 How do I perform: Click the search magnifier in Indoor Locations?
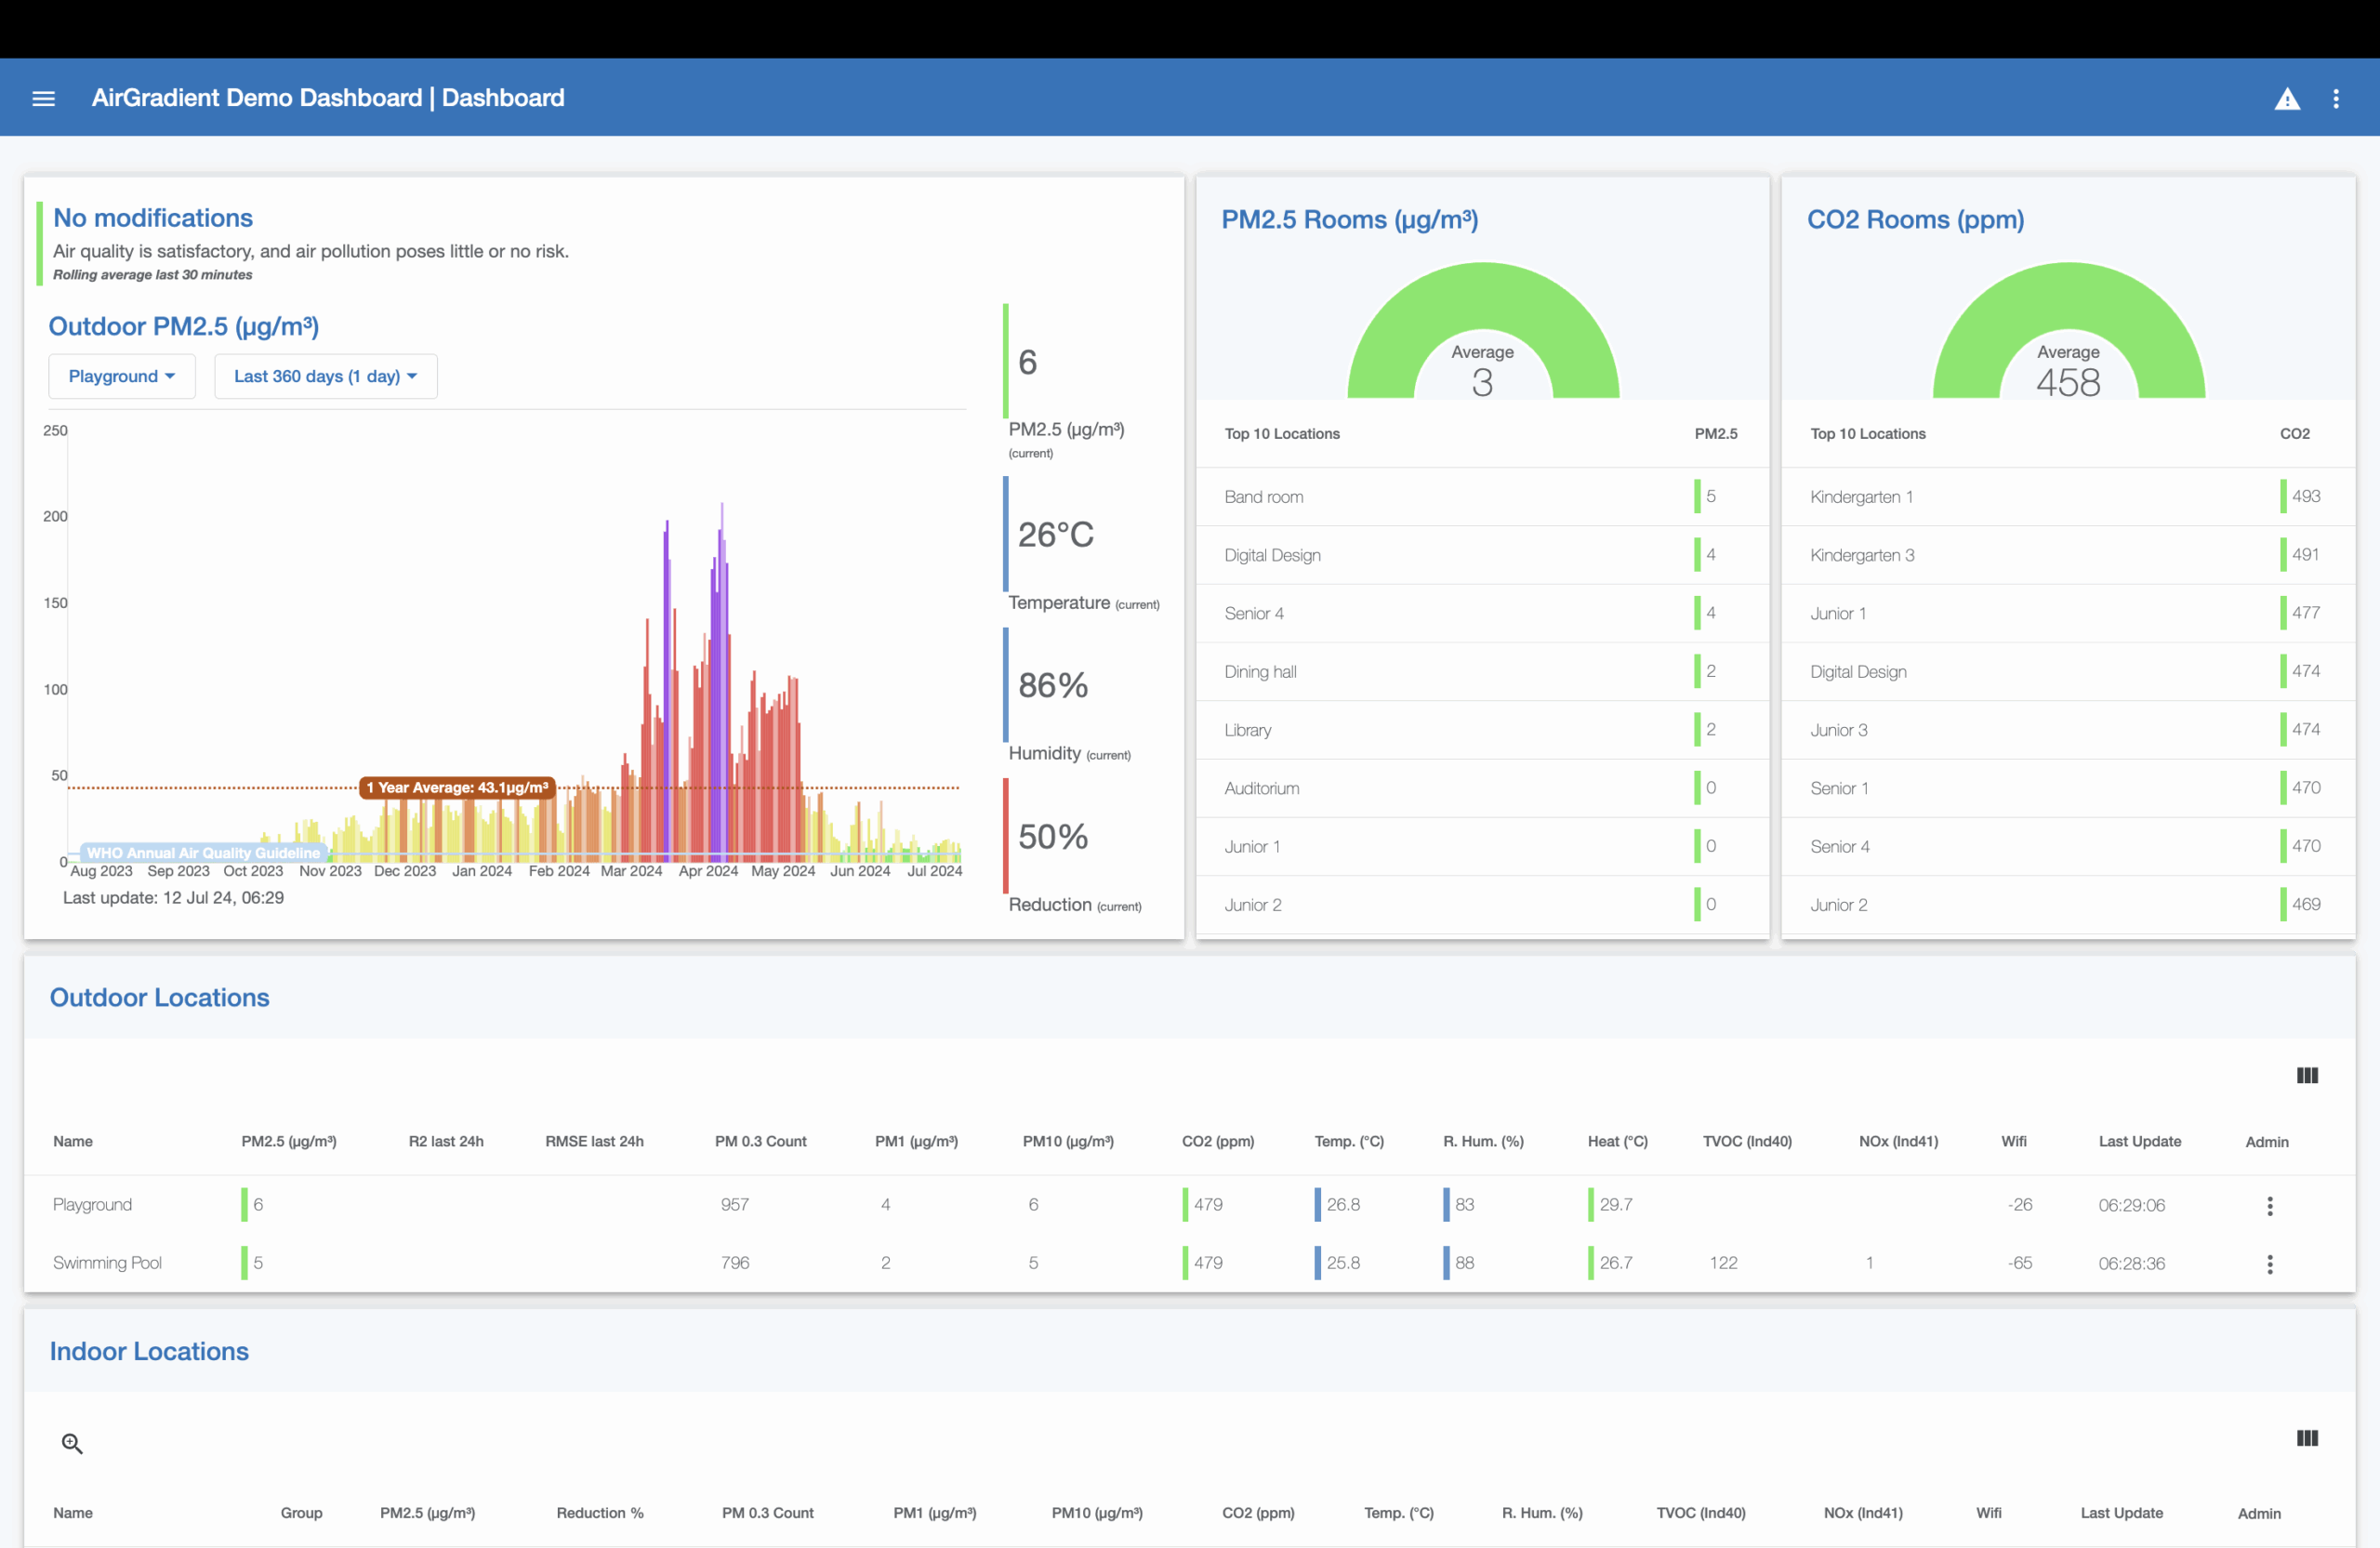71,1443
